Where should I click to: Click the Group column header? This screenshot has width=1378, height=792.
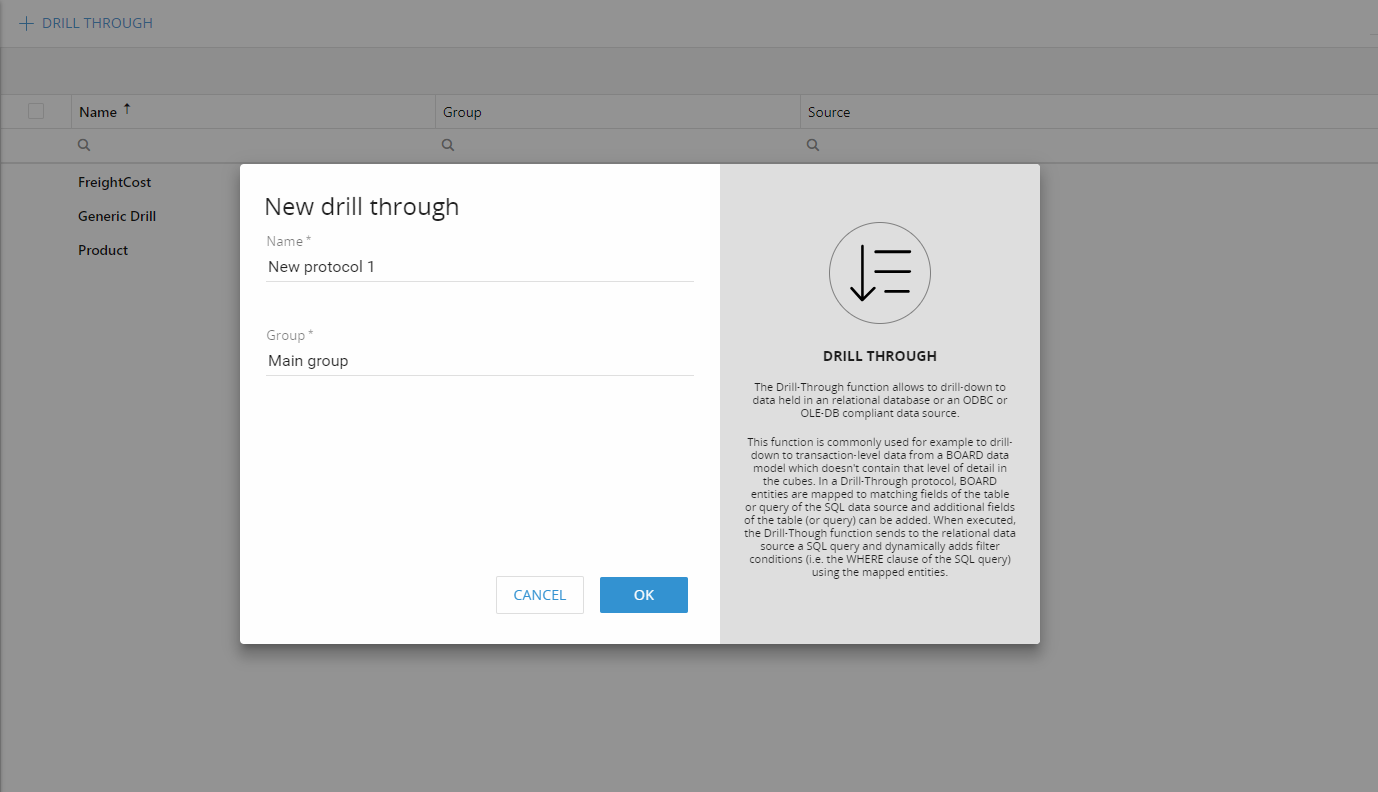pos(462,112)
